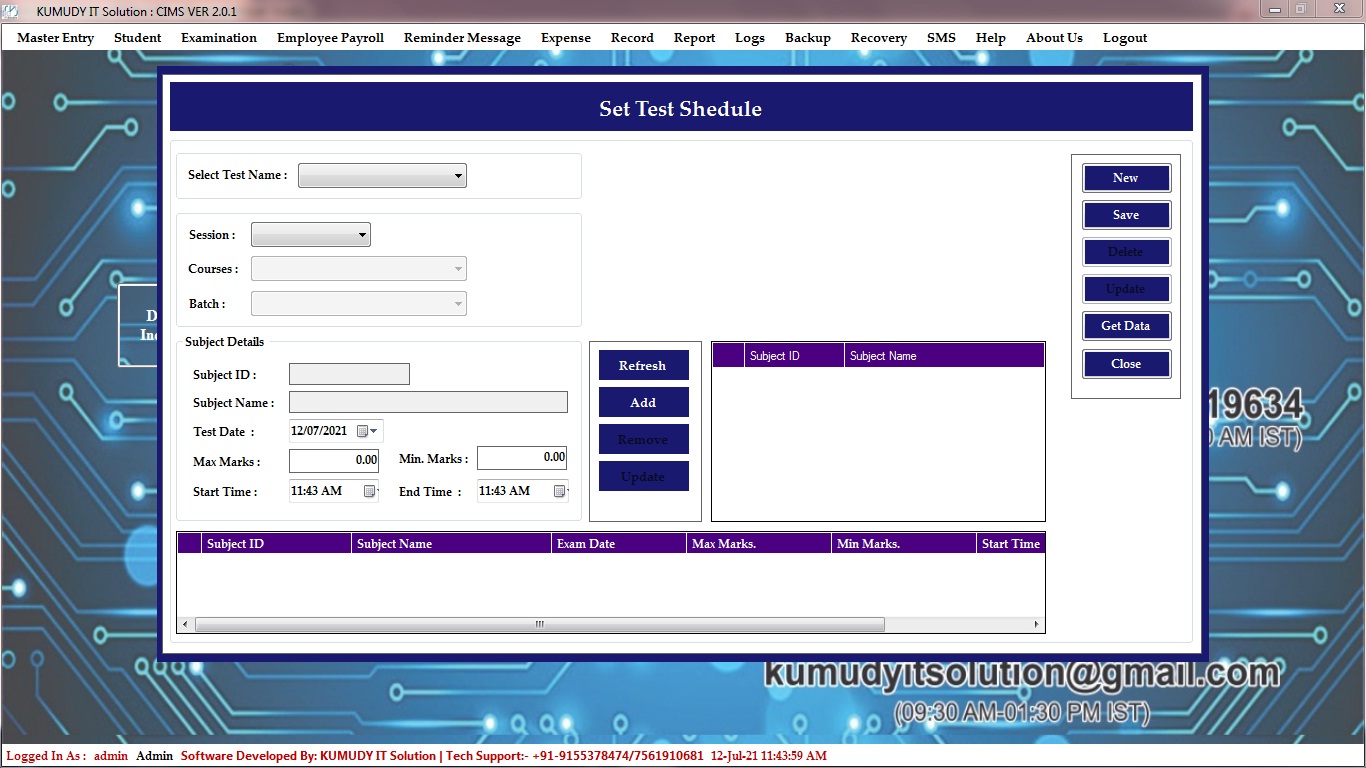Save the test schedule

click(x=1126, y=215)
